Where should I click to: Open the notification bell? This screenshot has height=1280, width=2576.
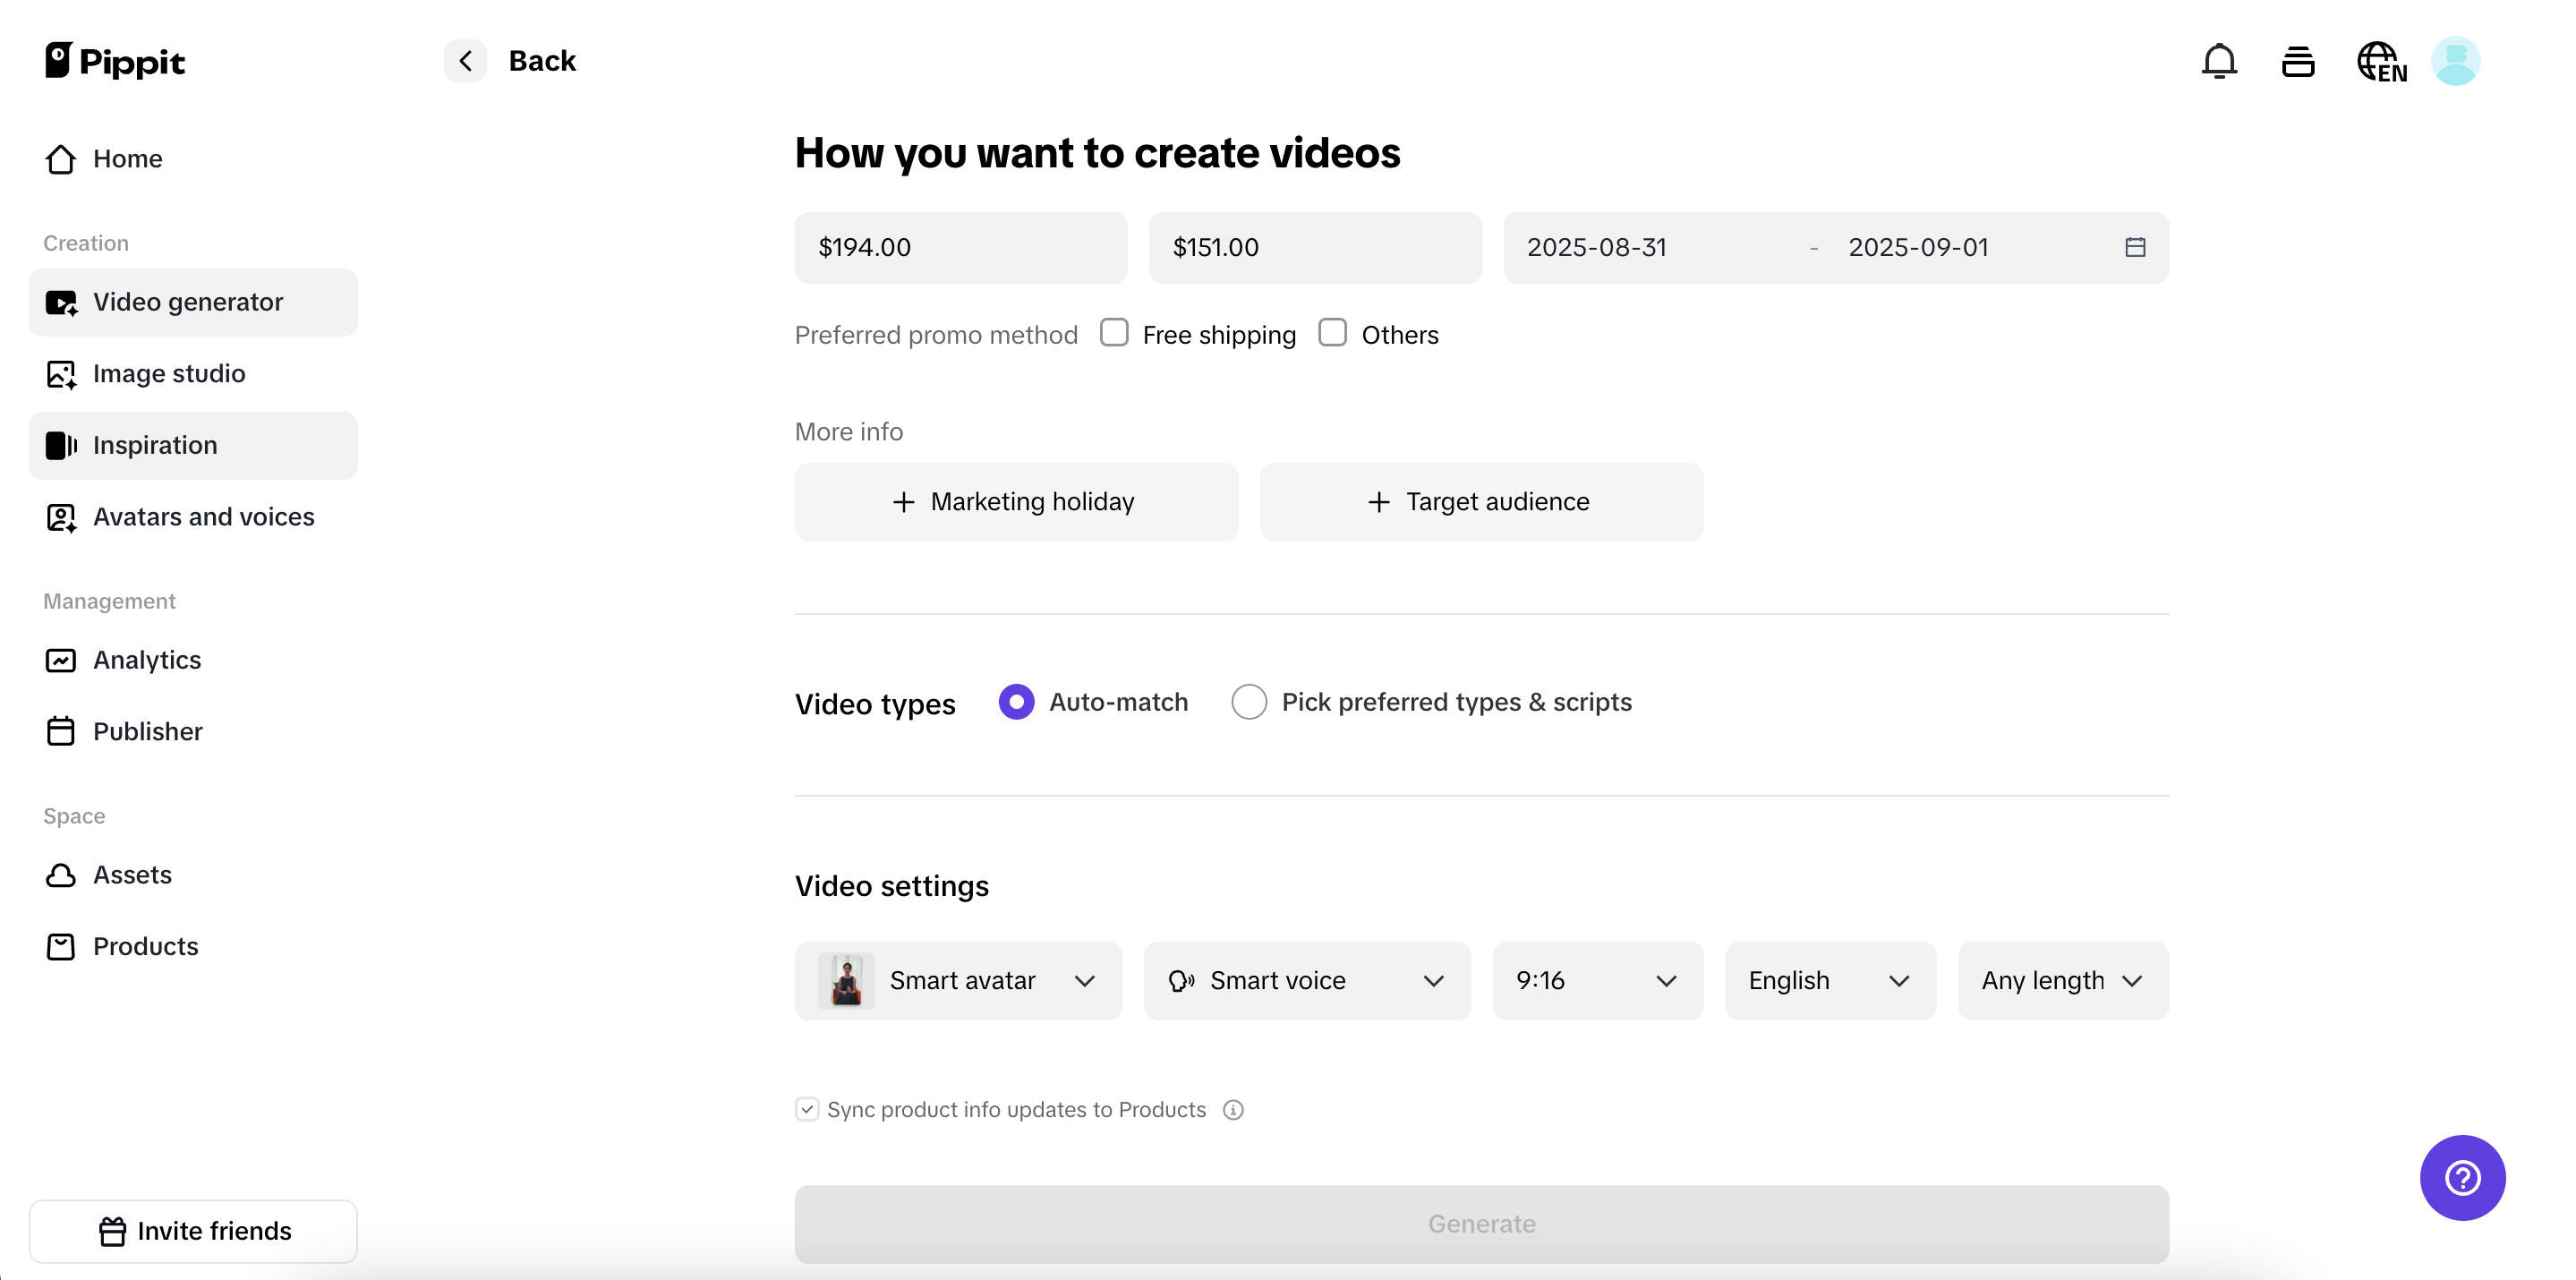[2219, 61]
